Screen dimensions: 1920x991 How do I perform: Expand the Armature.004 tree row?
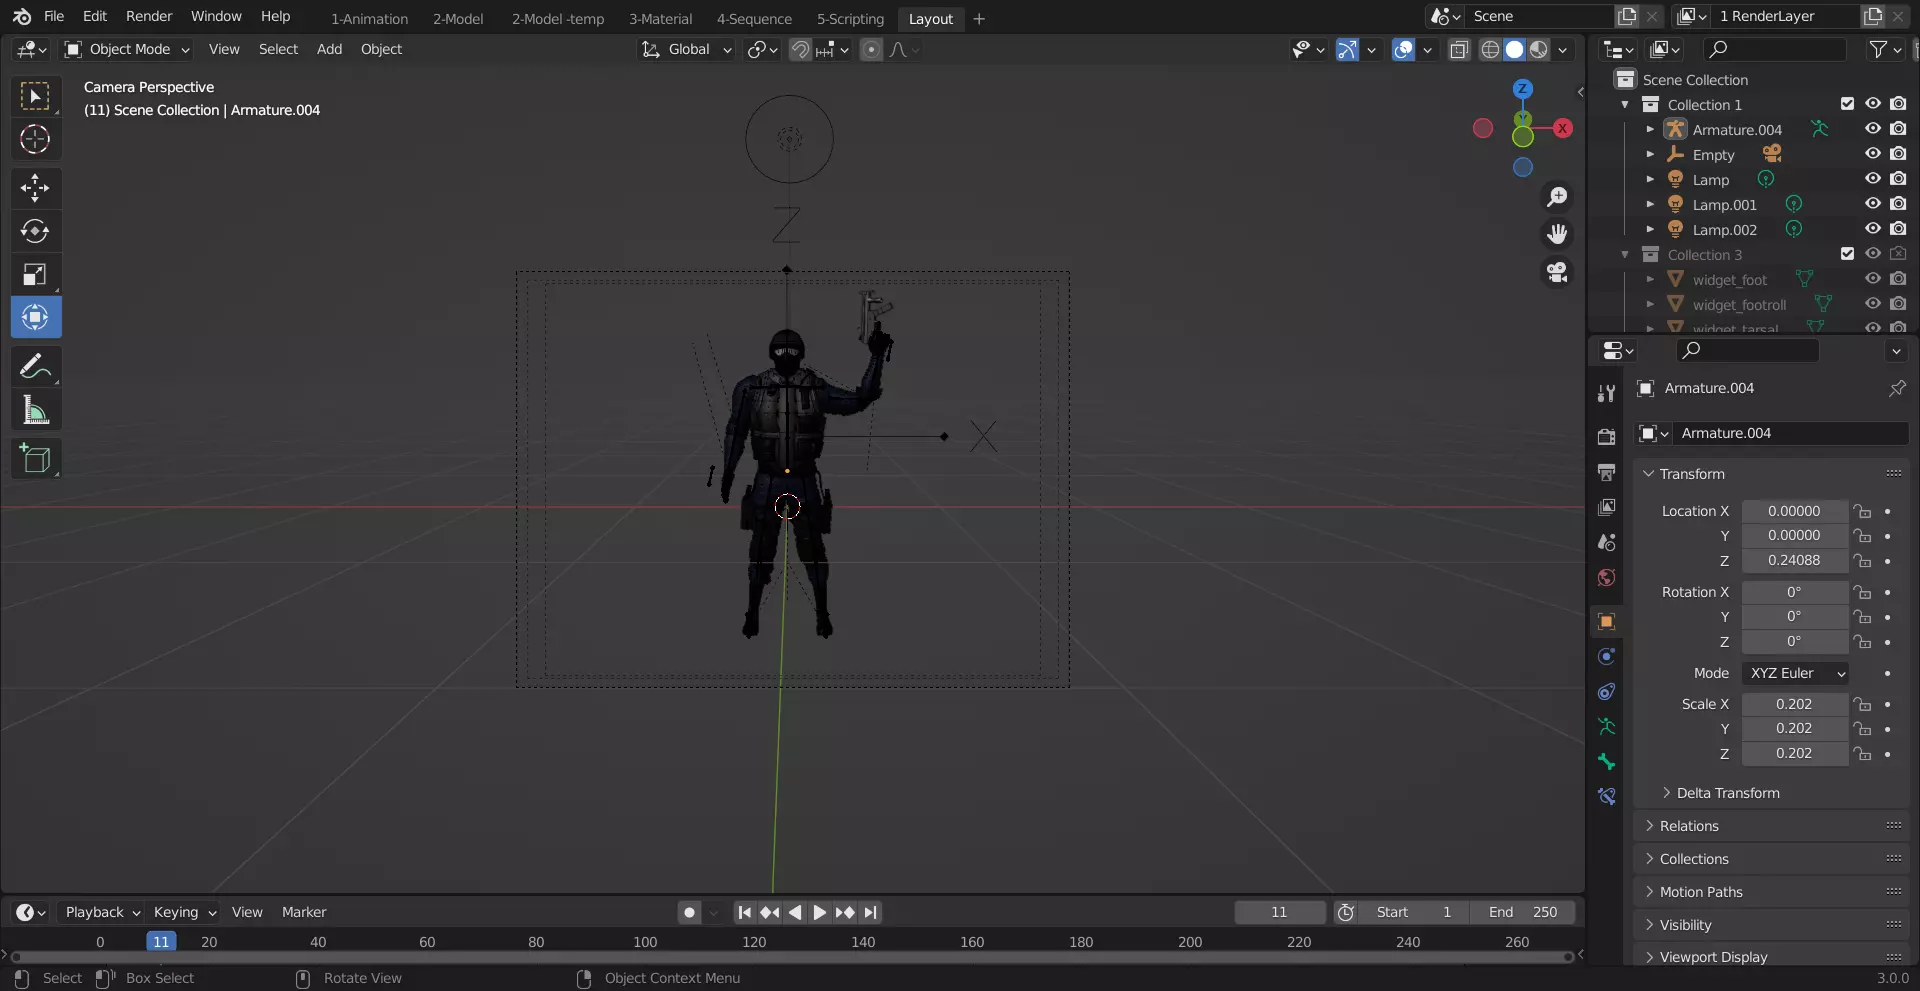tap(1650, 129)
